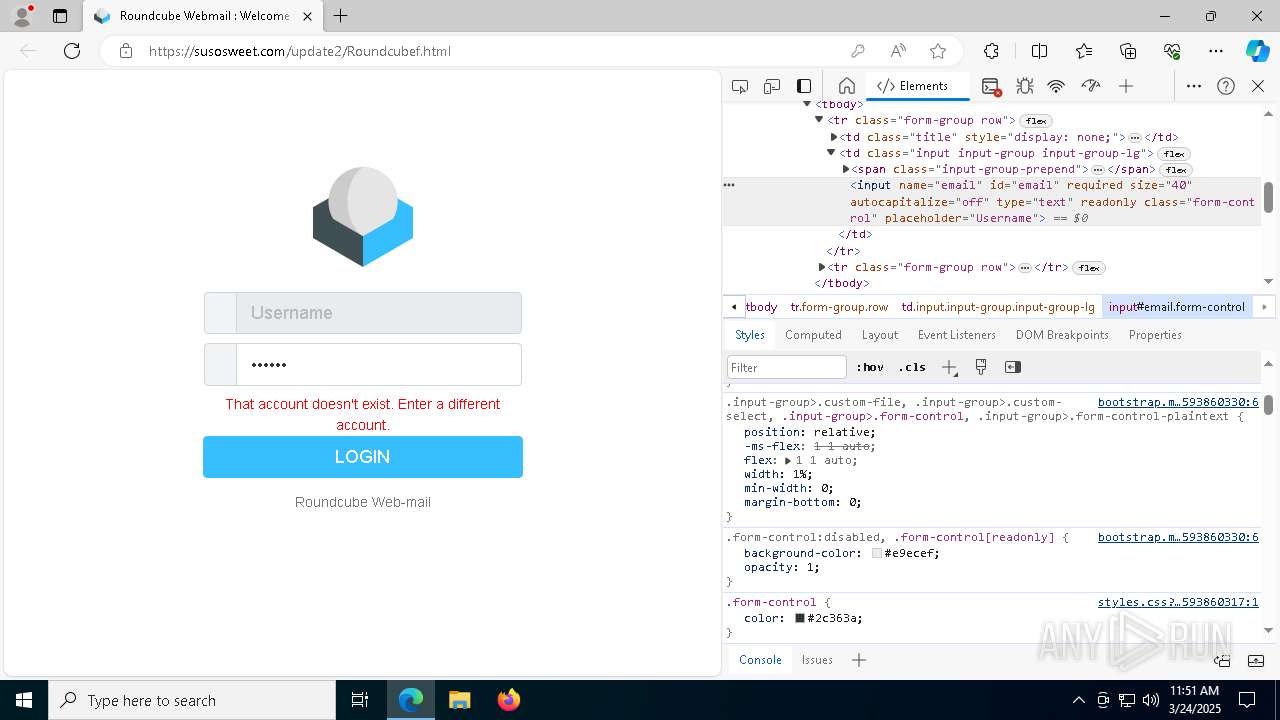The image size is (1280, 720).
Task: Open Customize and control DevTools ellipsis
Action: click(1194, 86)
